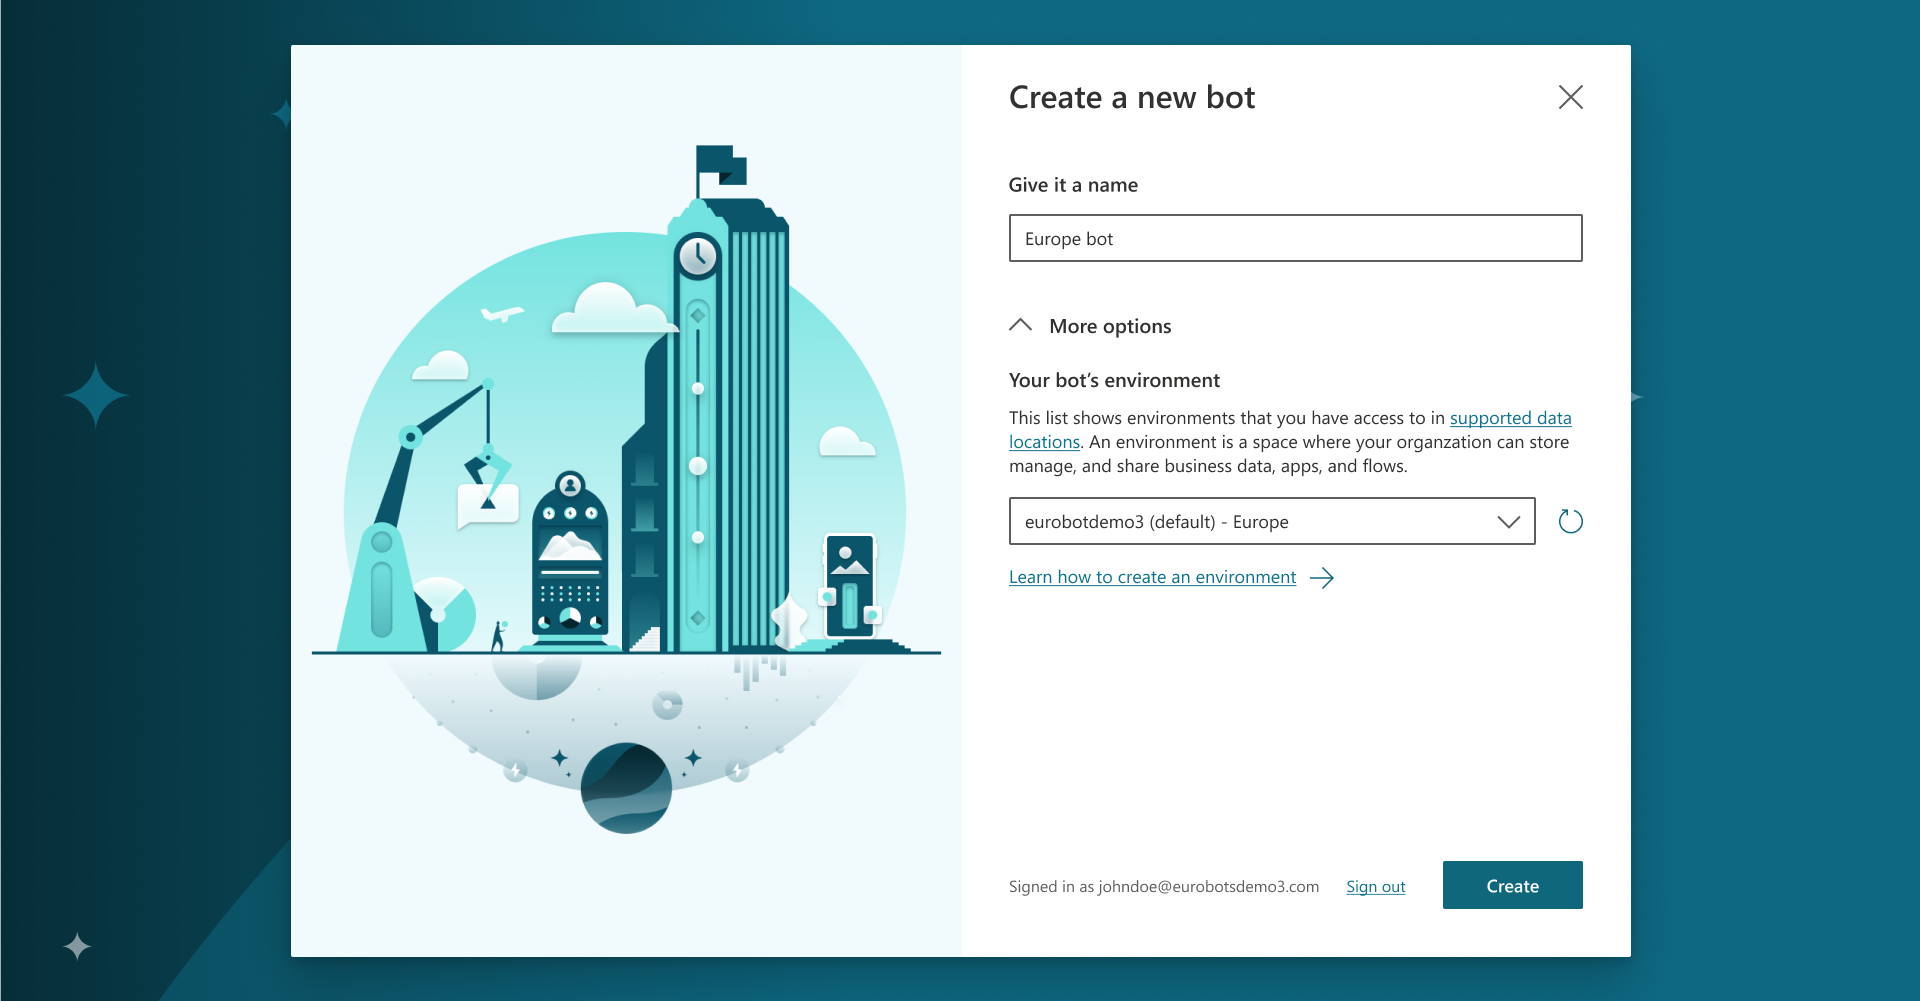Click the signed-in johndoe email text

1208,887
